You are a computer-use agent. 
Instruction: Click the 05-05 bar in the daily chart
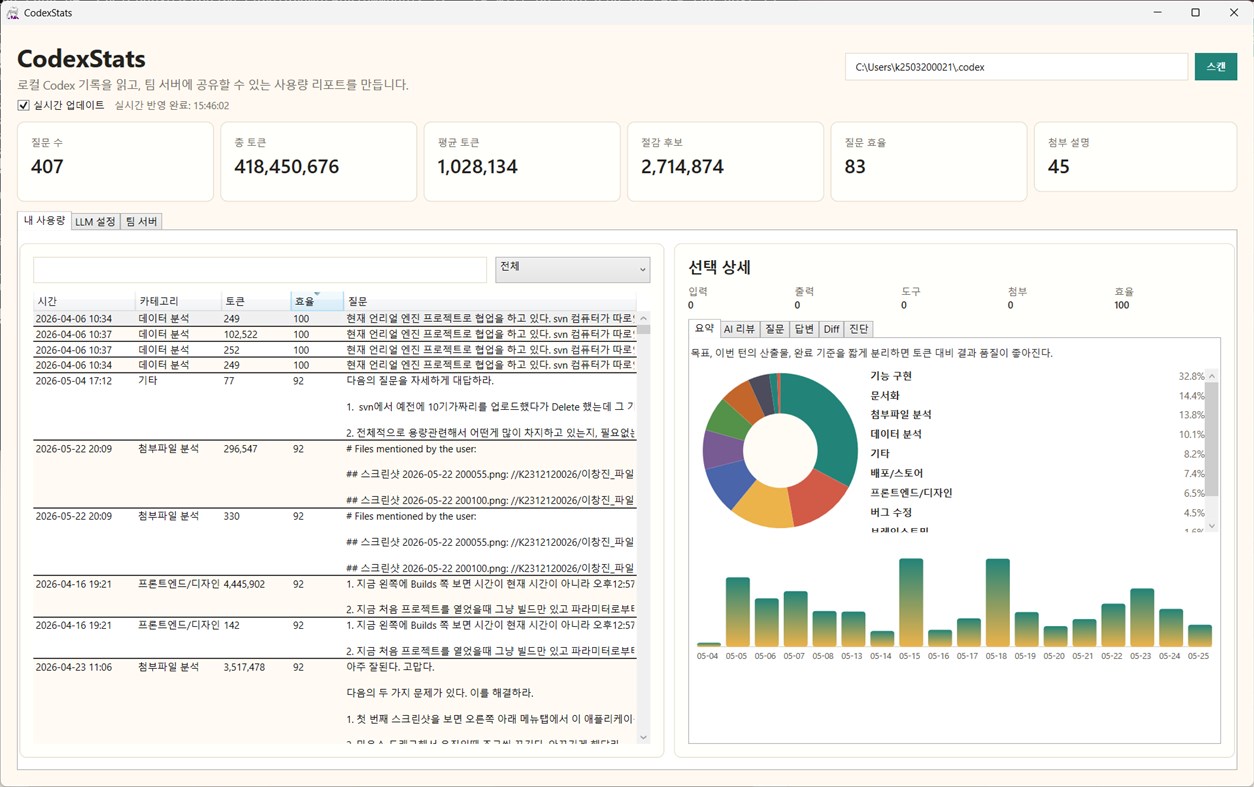(x=738, y=612)
